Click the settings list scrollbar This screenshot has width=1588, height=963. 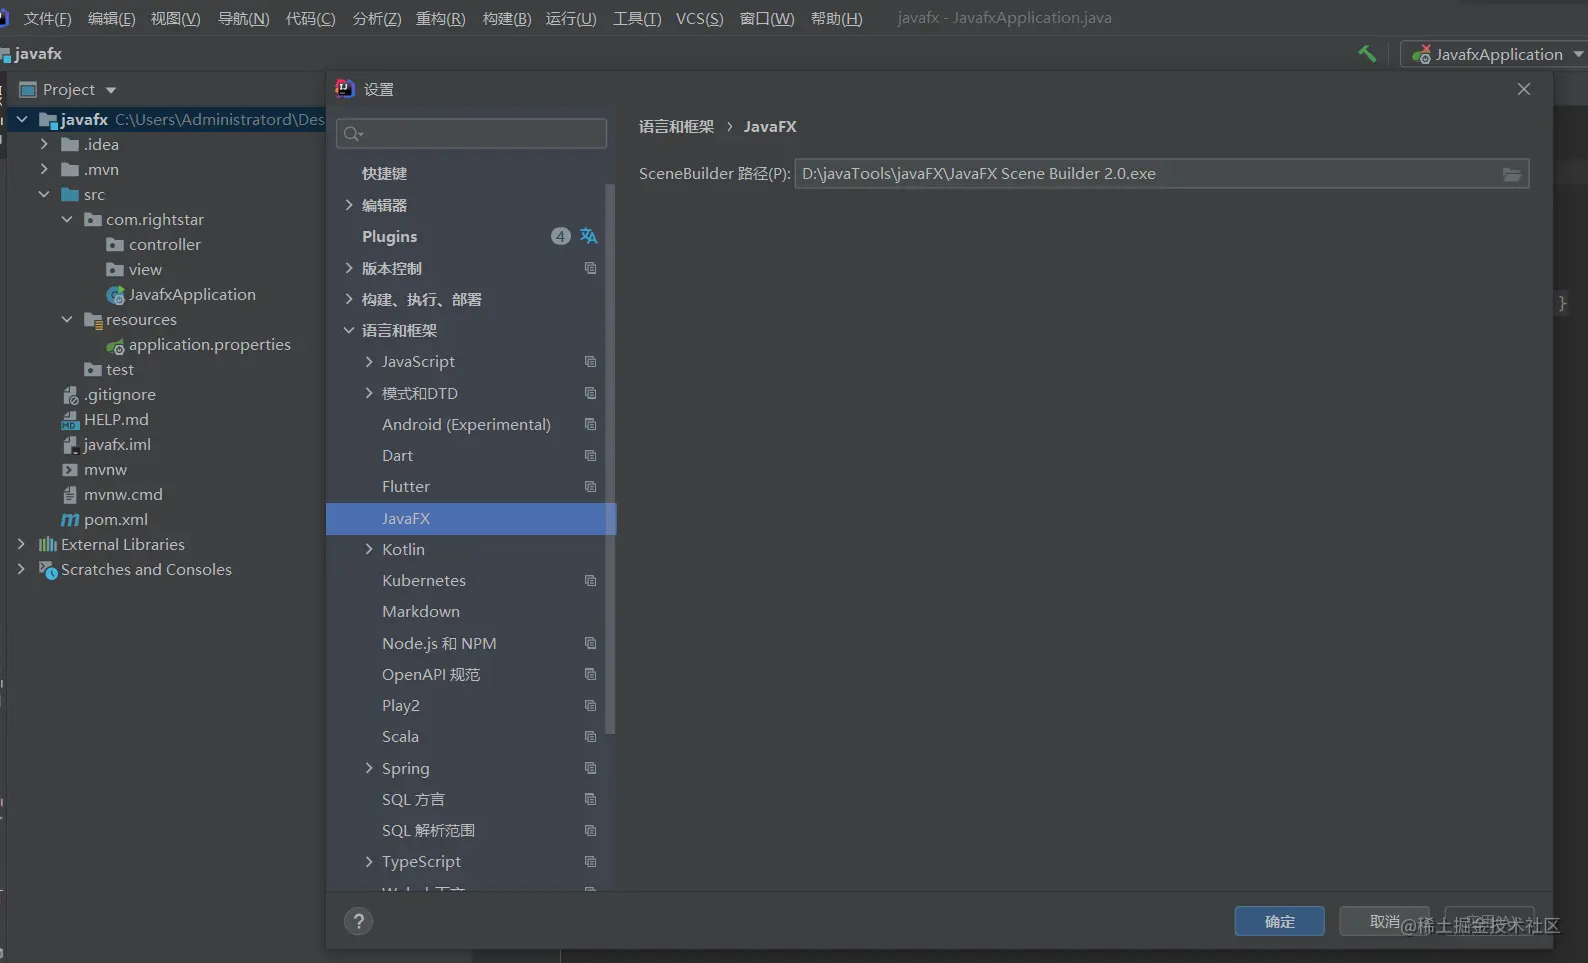[609, 458]
